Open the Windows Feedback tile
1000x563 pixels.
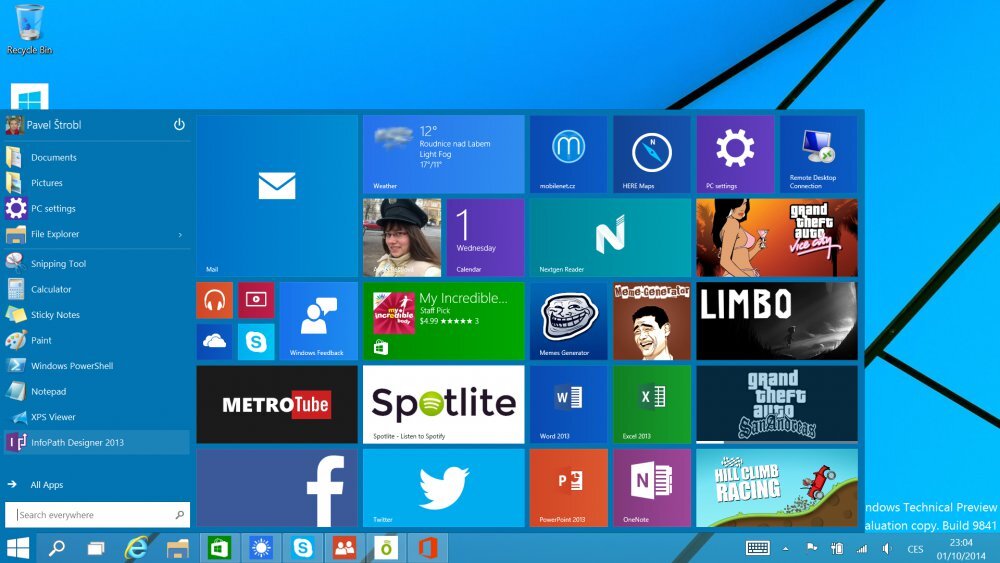click(x=318, y=321)
